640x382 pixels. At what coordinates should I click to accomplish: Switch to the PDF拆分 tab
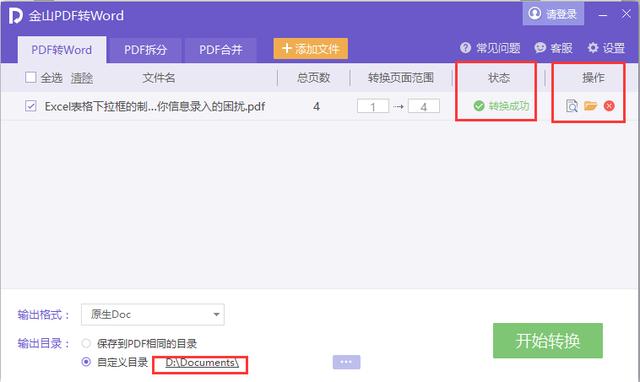146,50
